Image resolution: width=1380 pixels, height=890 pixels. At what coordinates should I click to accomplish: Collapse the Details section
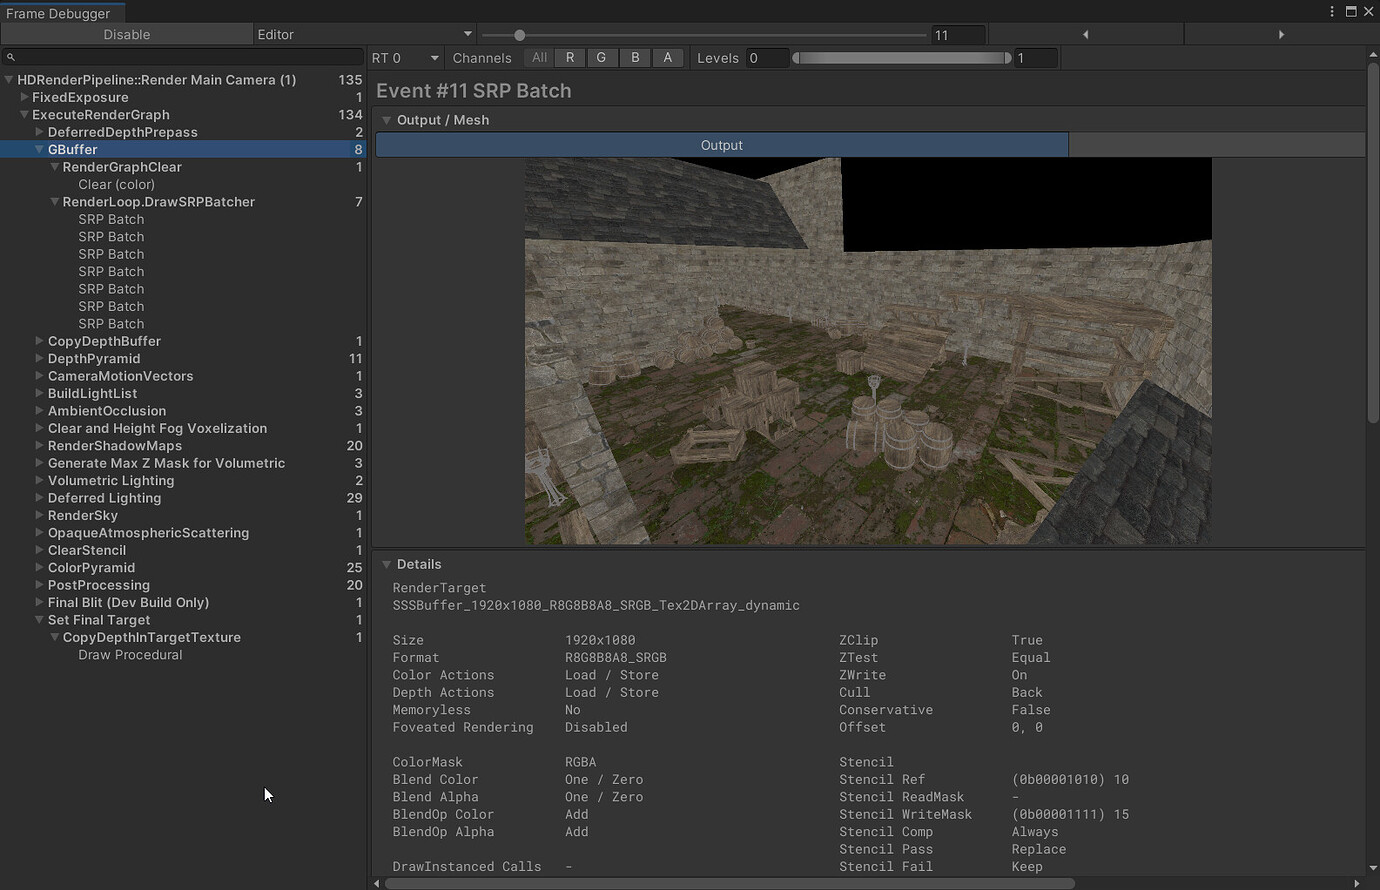(386, 564)
